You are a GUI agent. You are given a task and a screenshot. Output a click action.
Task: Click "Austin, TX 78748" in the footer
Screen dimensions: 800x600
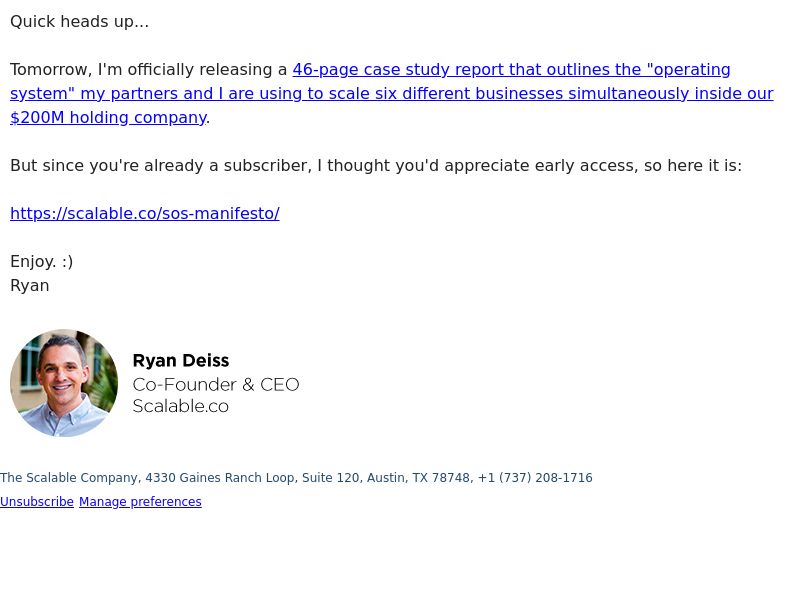[418, 478]
